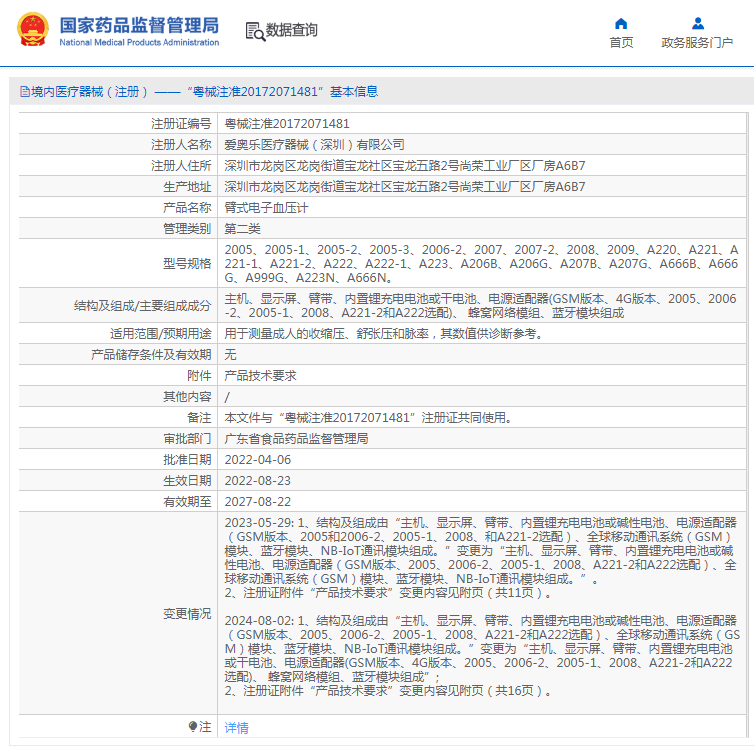The height and width of the screenshot is (748, 754).
Task: Click 生效日期 row label
Action: (x=187, y=481)
